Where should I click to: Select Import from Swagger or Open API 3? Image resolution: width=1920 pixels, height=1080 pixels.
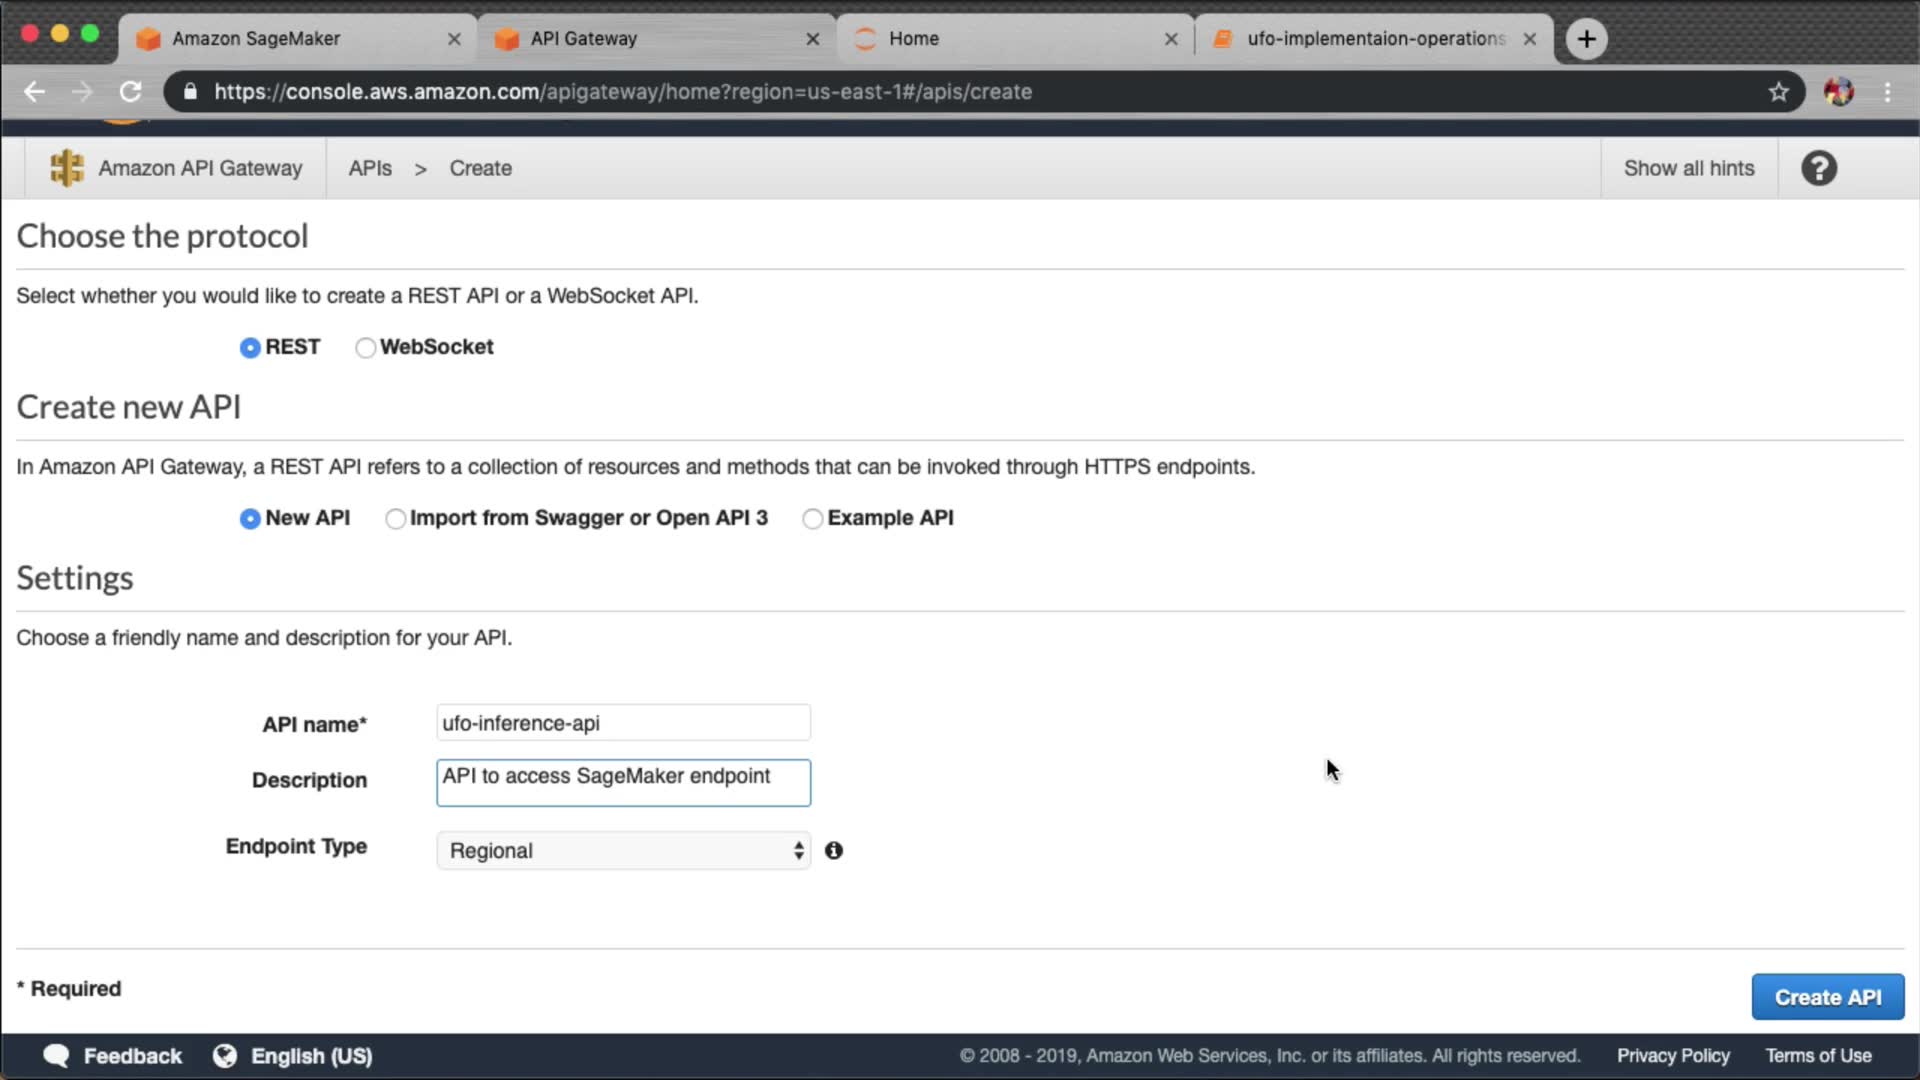click(395, 518)
